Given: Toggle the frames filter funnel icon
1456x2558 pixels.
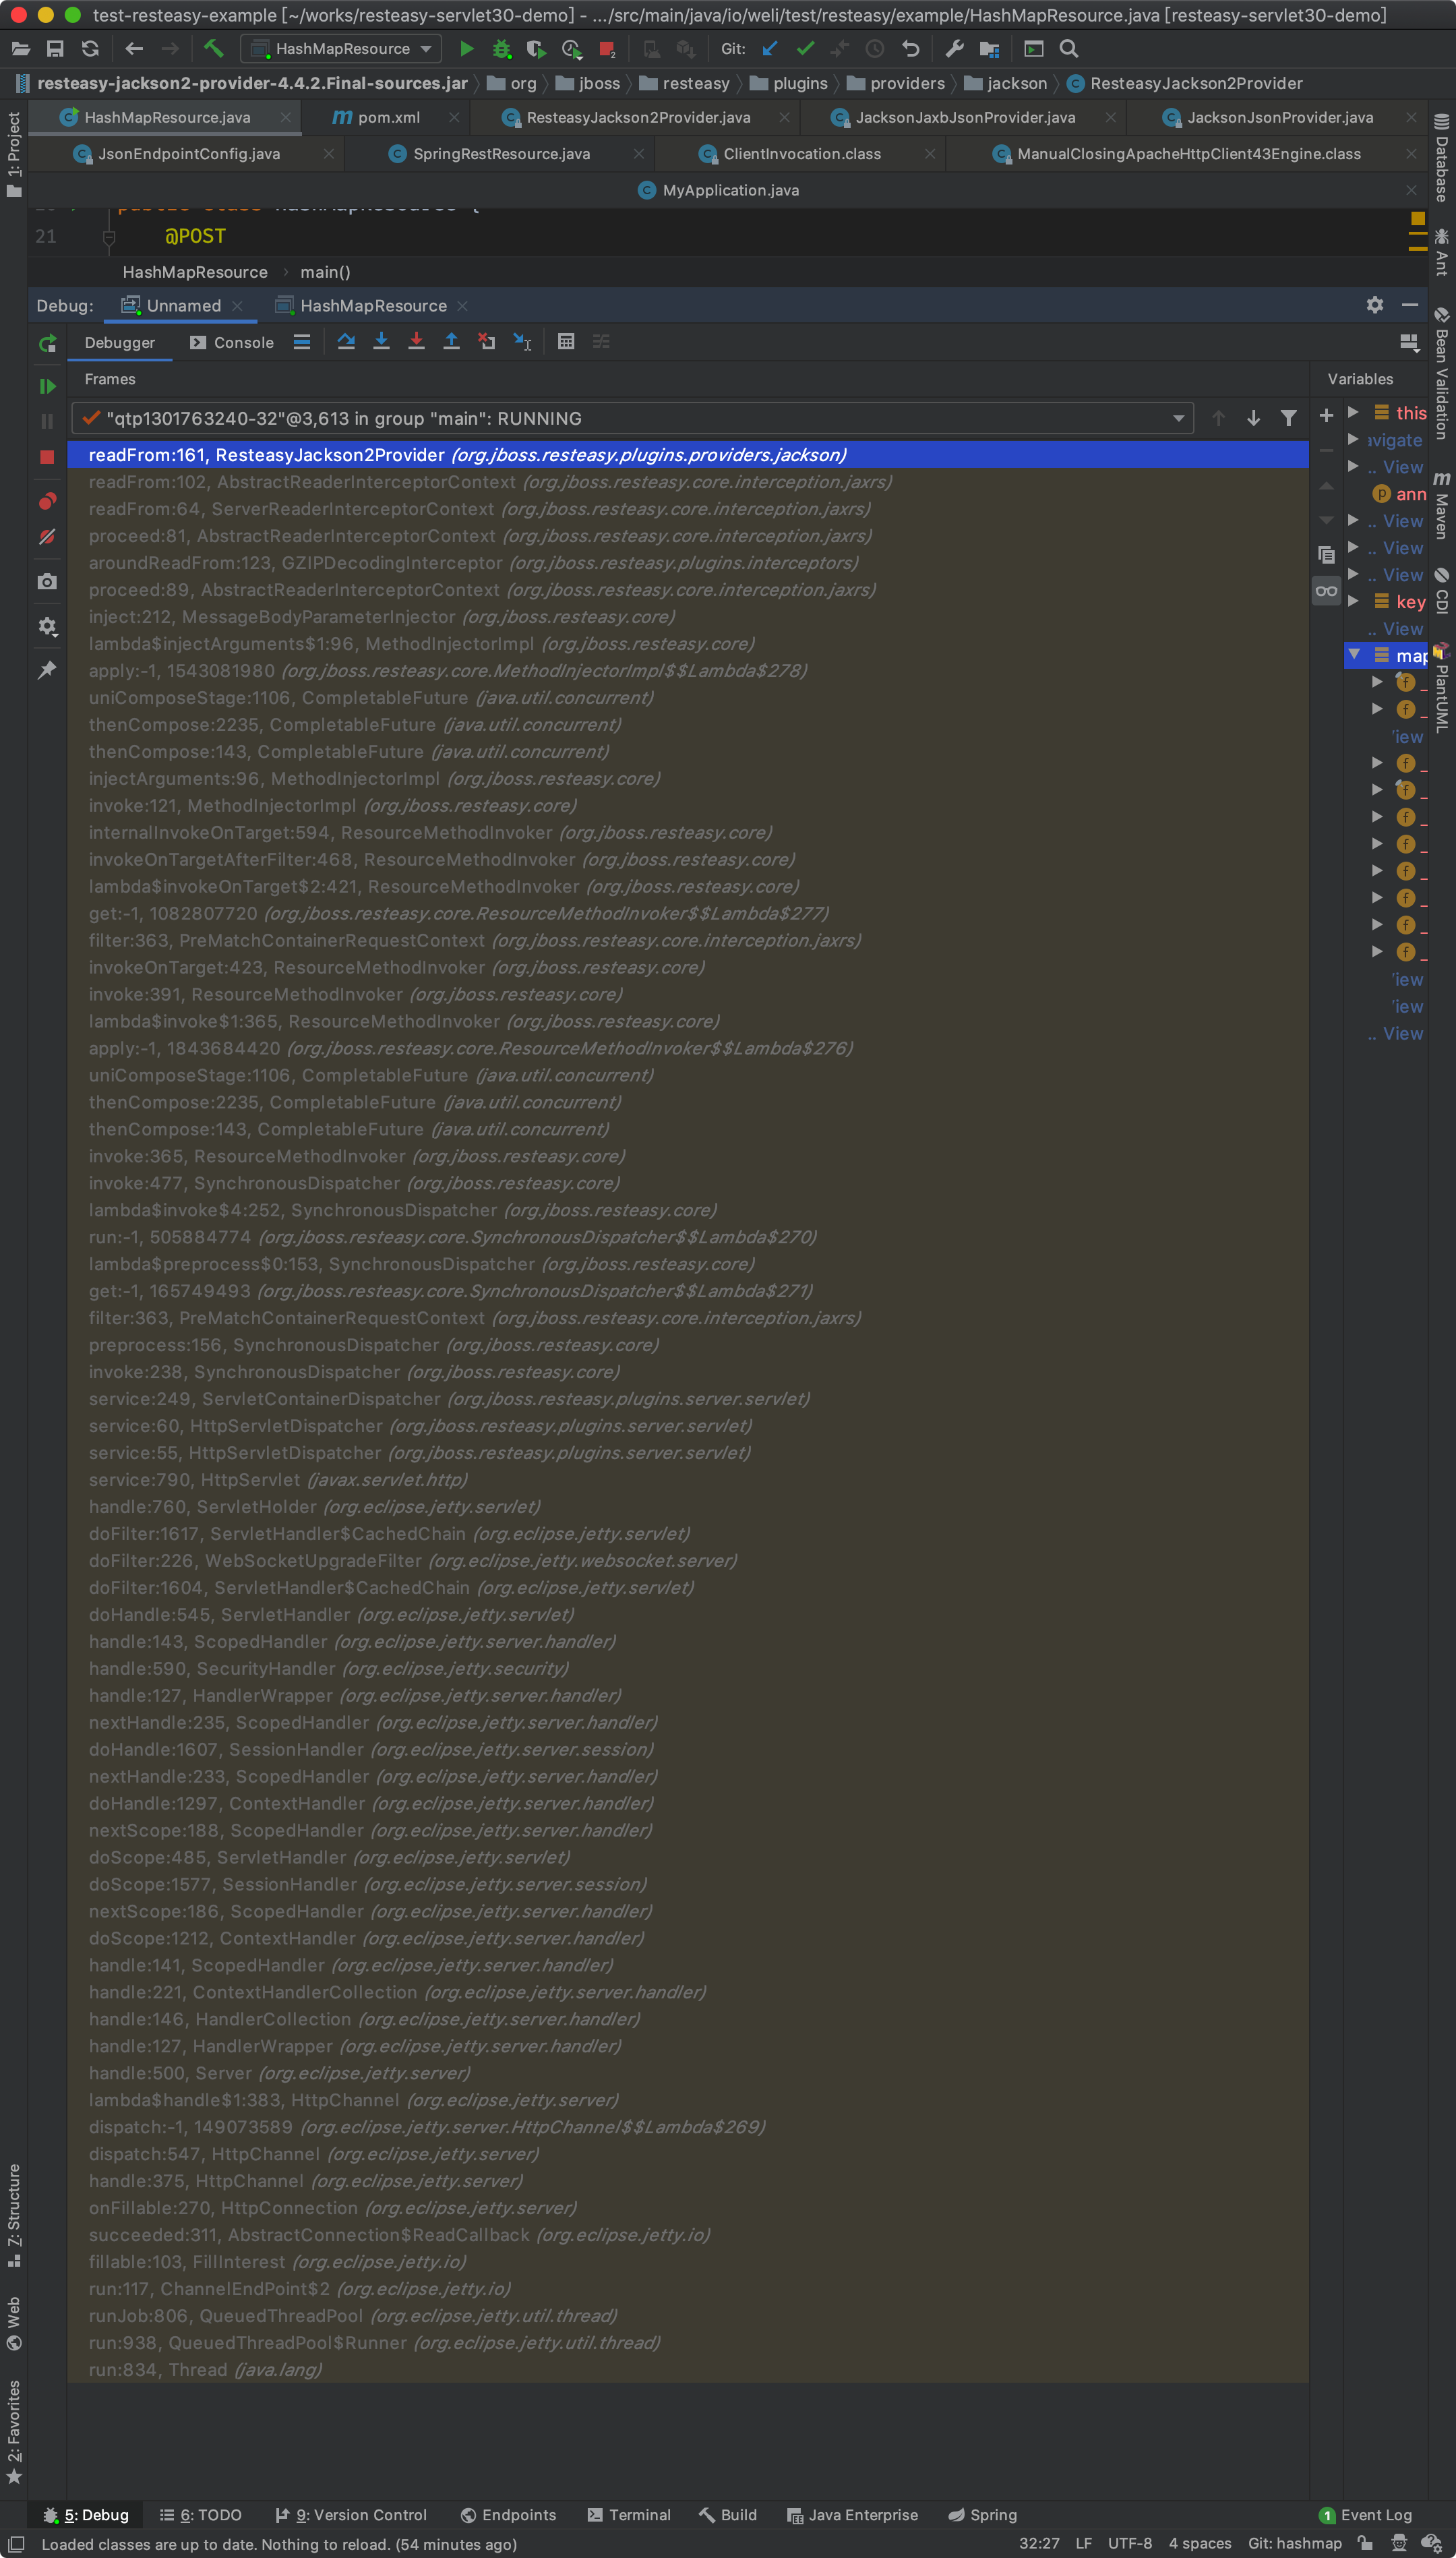Looking at the screenshot, I should [1288, 418].
